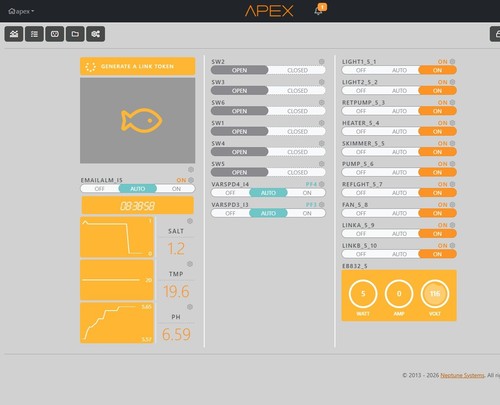Switch EMAILALM_I5 to ON
Screen dimensions: 500x405
(176, 189)
